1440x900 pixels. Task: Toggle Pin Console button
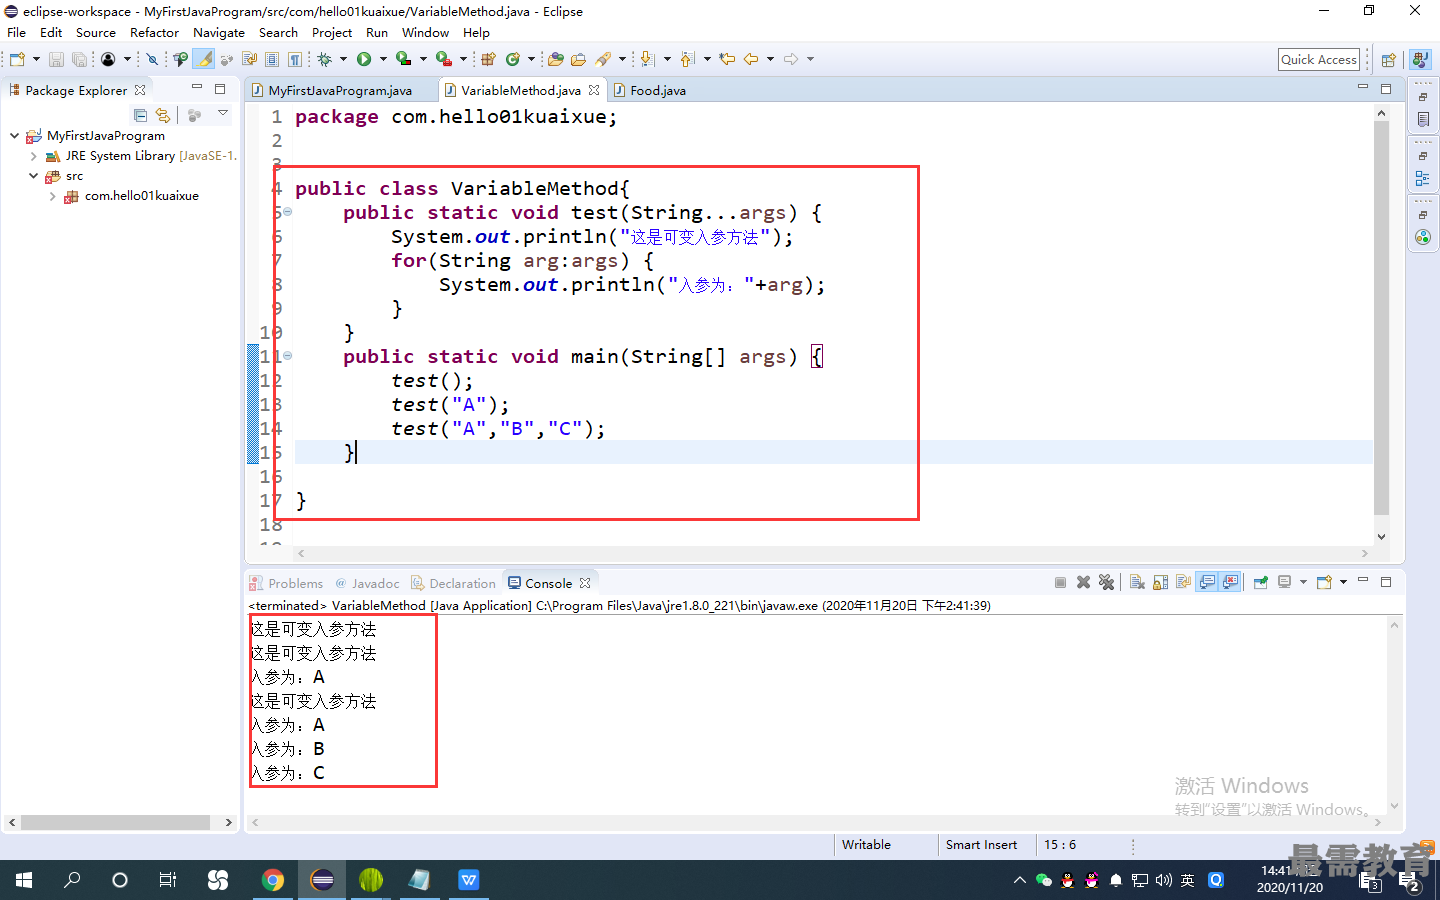click(1260, 582)
